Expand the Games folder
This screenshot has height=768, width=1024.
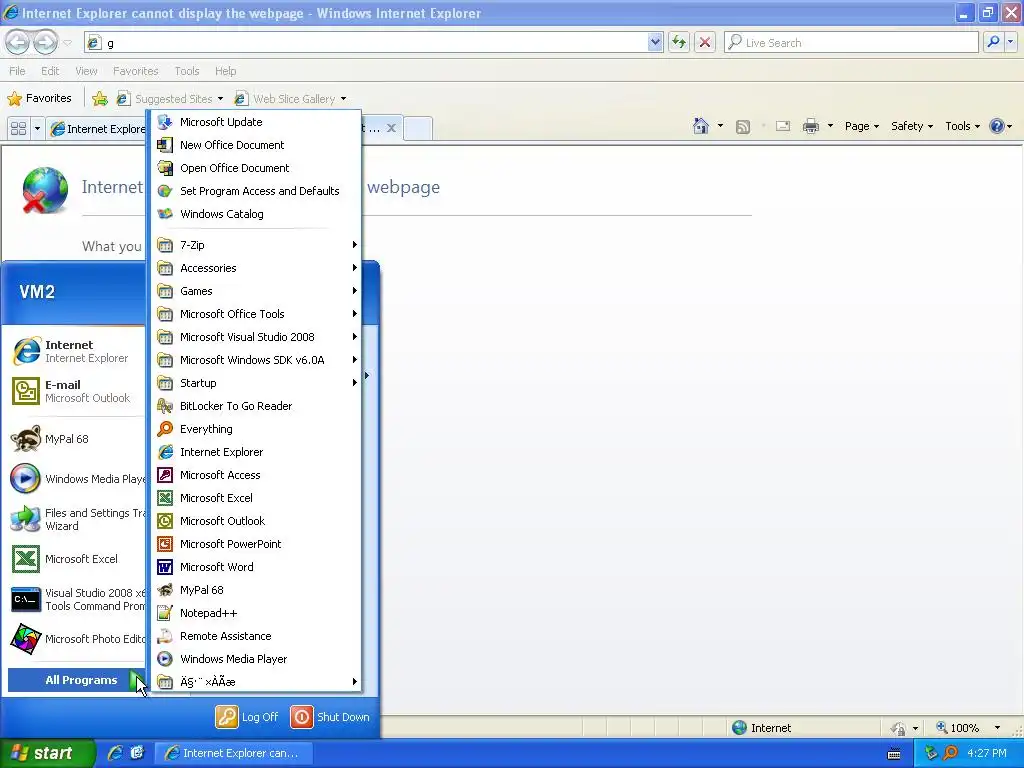(x=256, y=291)
